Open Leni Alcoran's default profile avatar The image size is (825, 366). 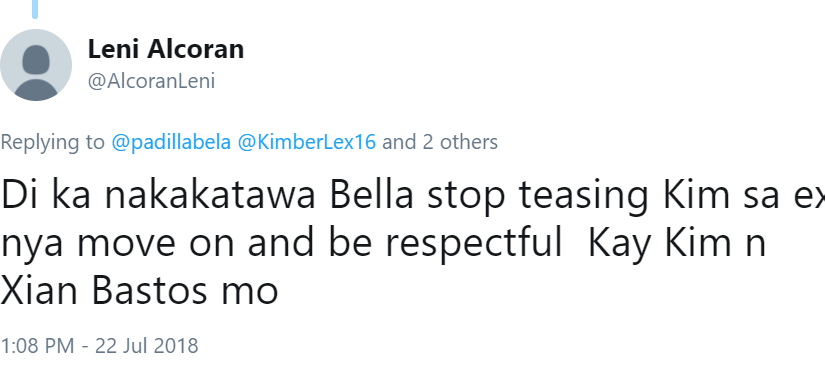coord(36,65)
